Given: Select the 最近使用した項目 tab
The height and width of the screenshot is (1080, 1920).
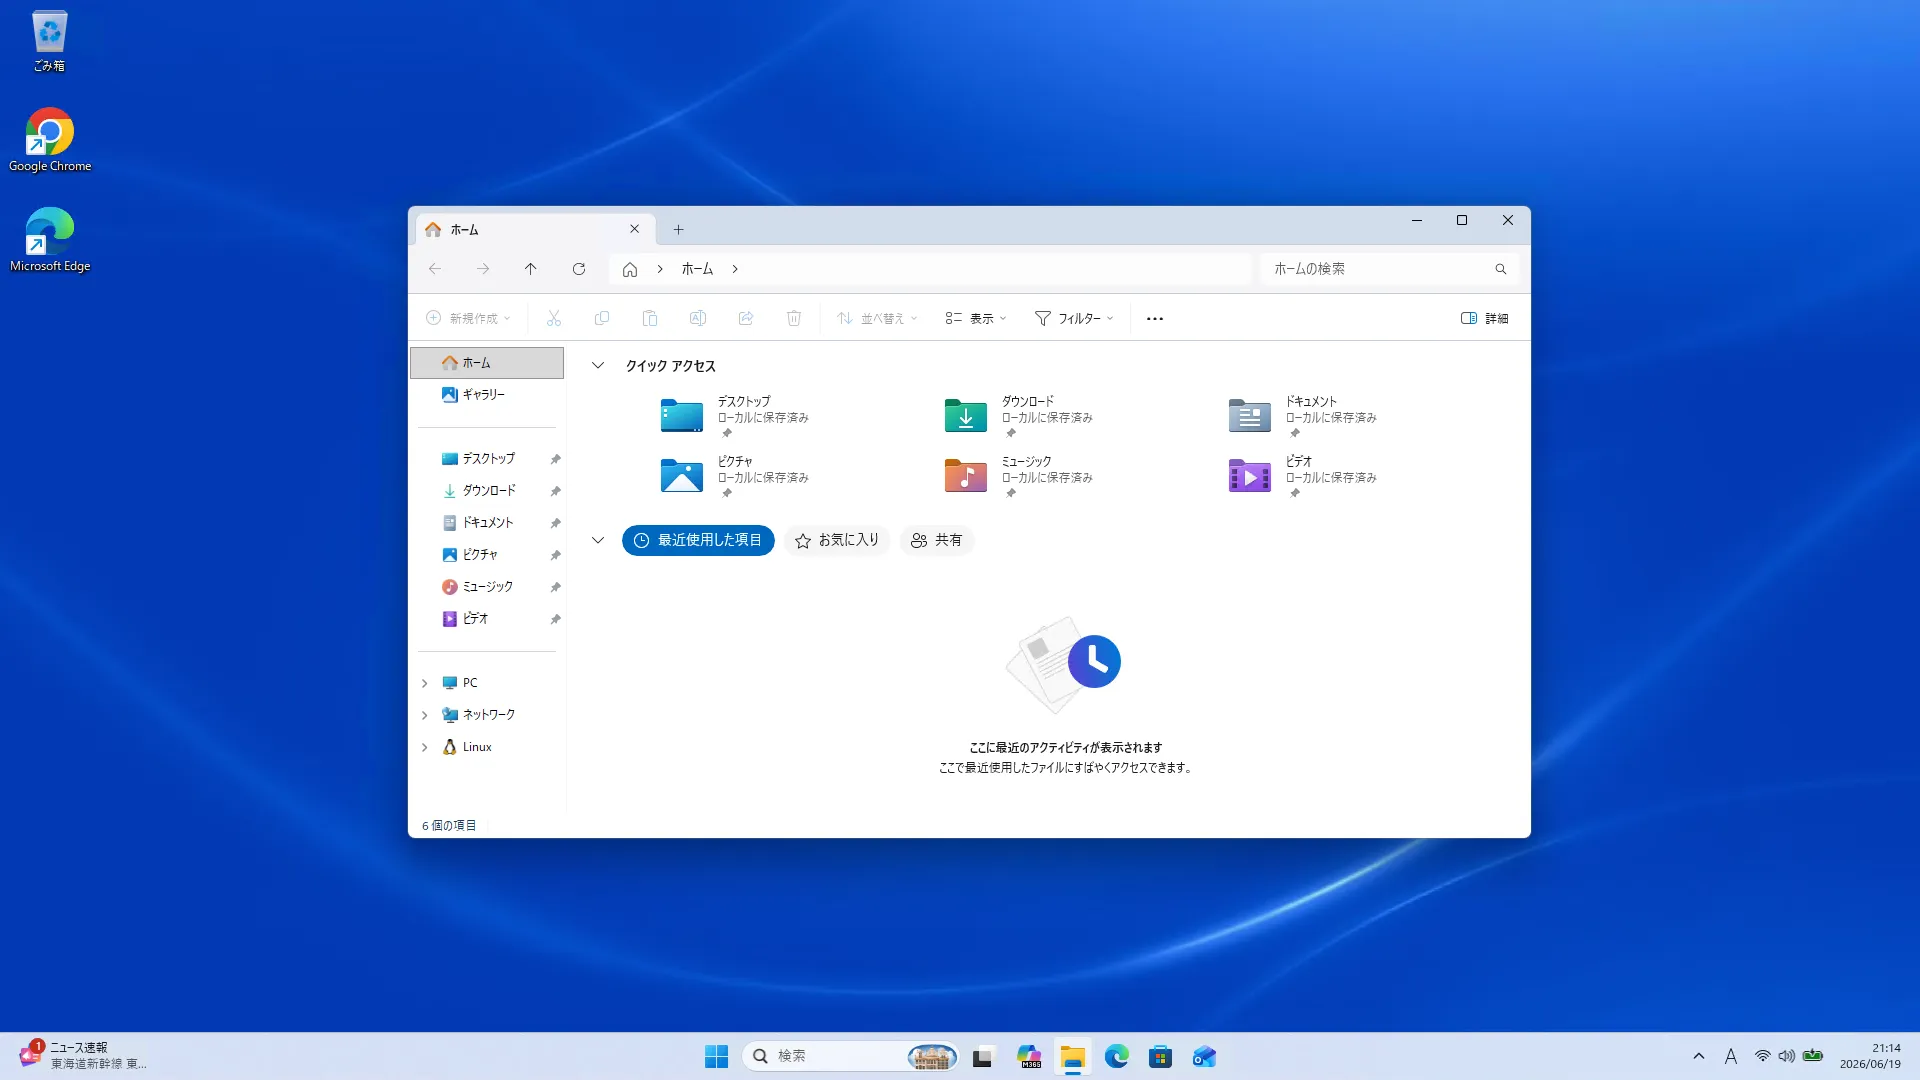Looking at the screenshot, I should coord(698,540).
